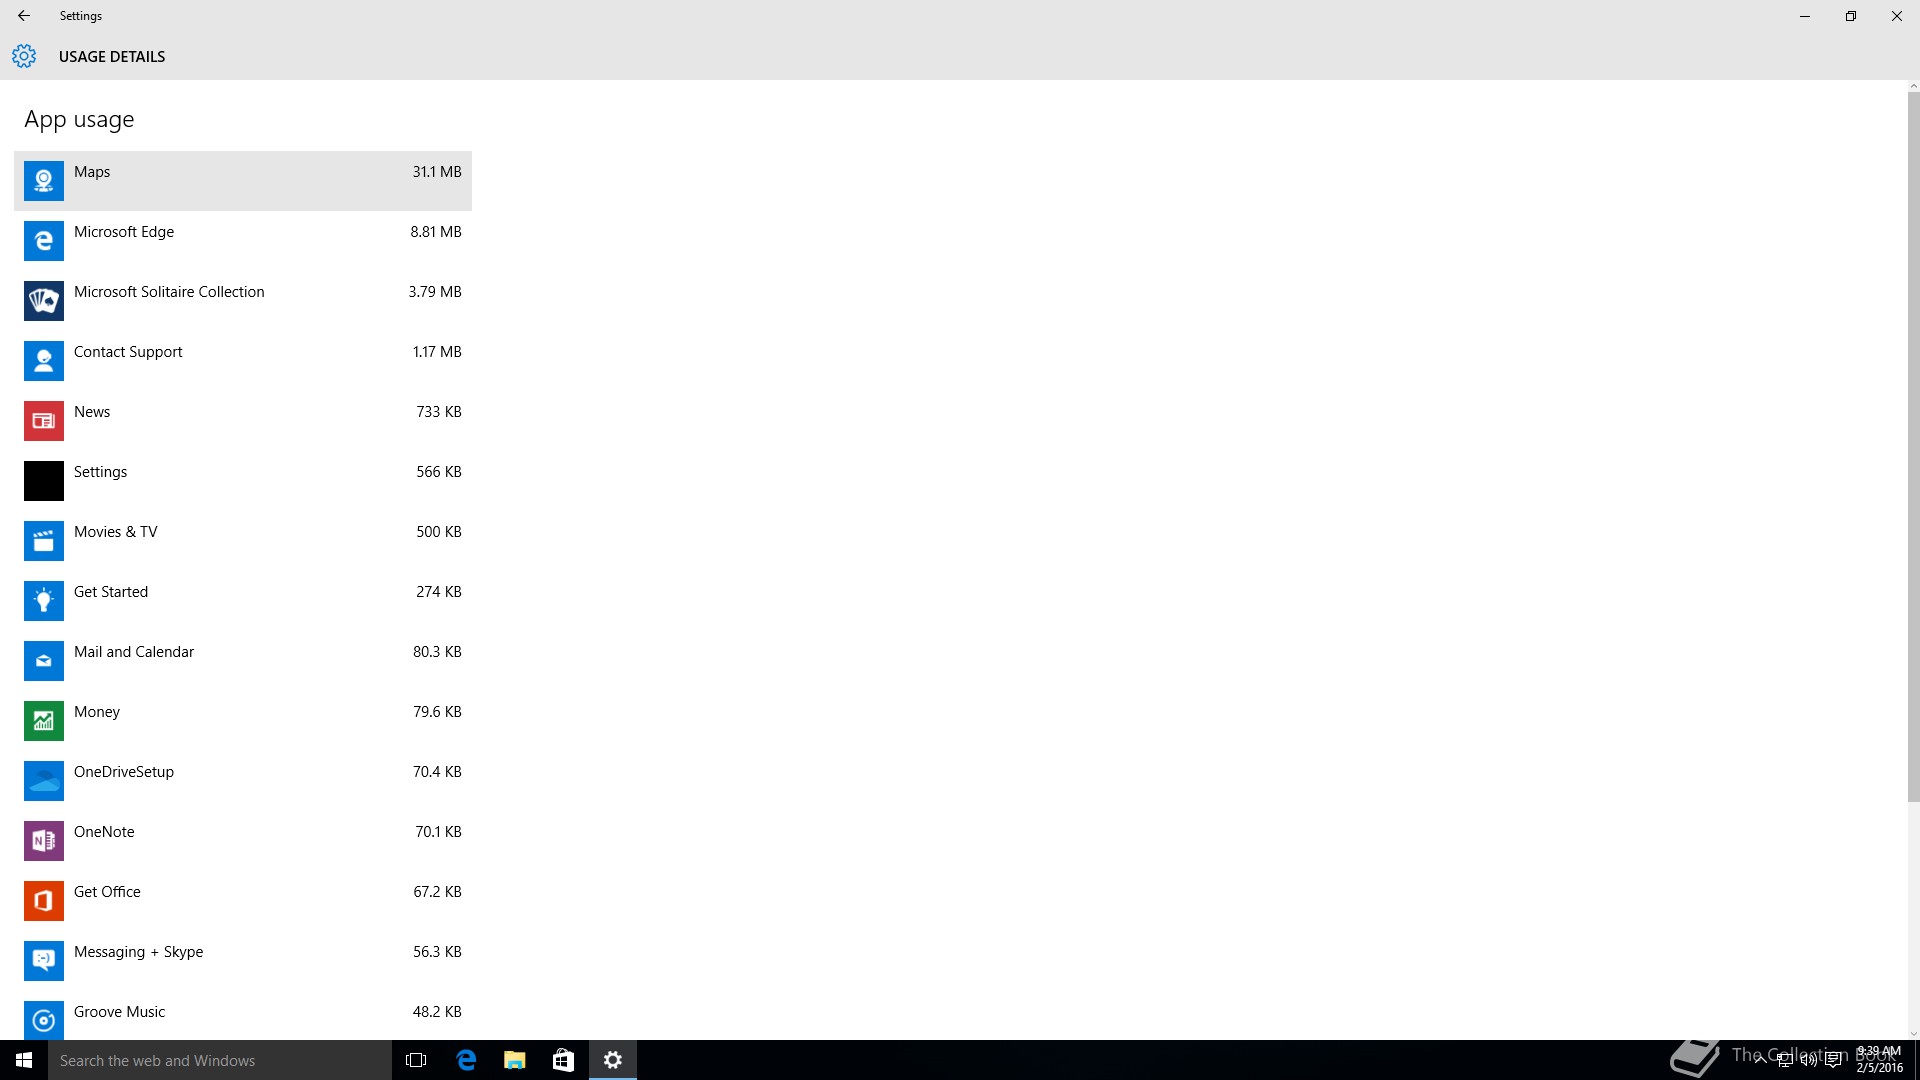Image resolution: width=1920 pixels, height=1080 pixels.
Task: Click the OneNote app icon
Action: pyautogui.click(x=44, y=841)
